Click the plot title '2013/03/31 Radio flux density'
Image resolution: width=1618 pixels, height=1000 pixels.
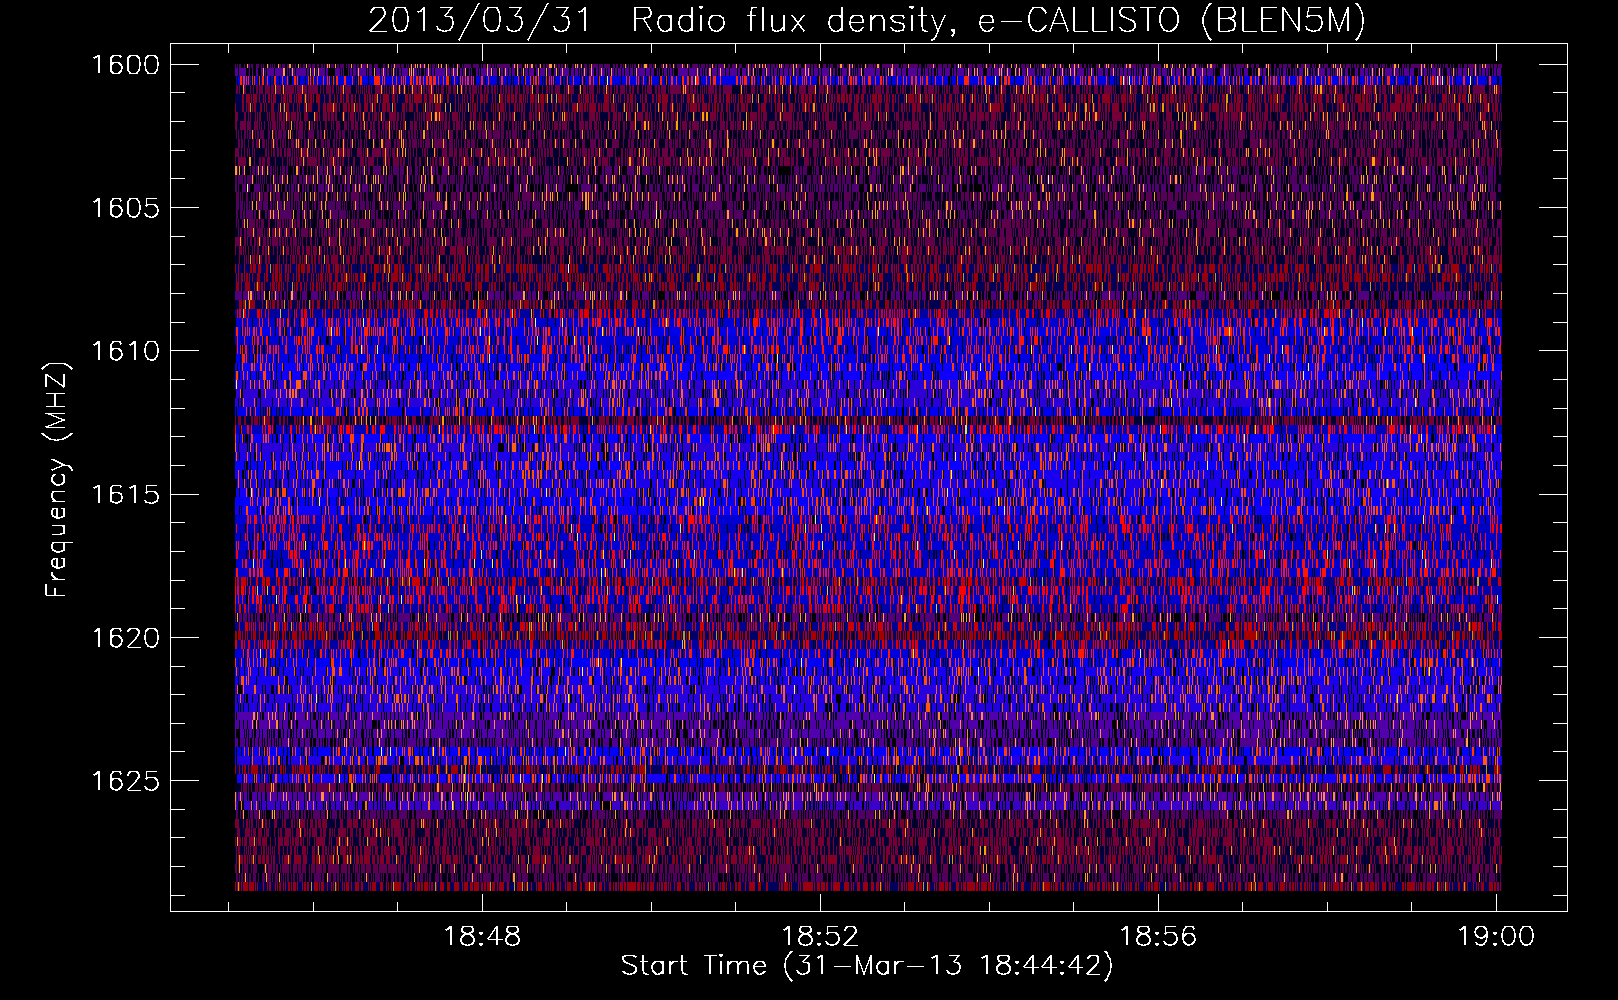click(866, 22)
